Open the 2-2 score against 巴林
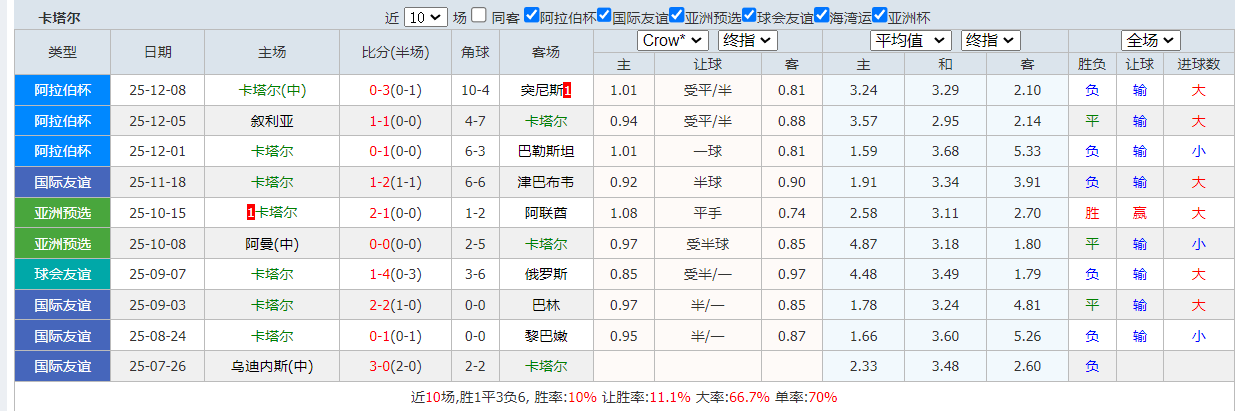Screen dimensions: 1239x411 click(x=379, y=305)
